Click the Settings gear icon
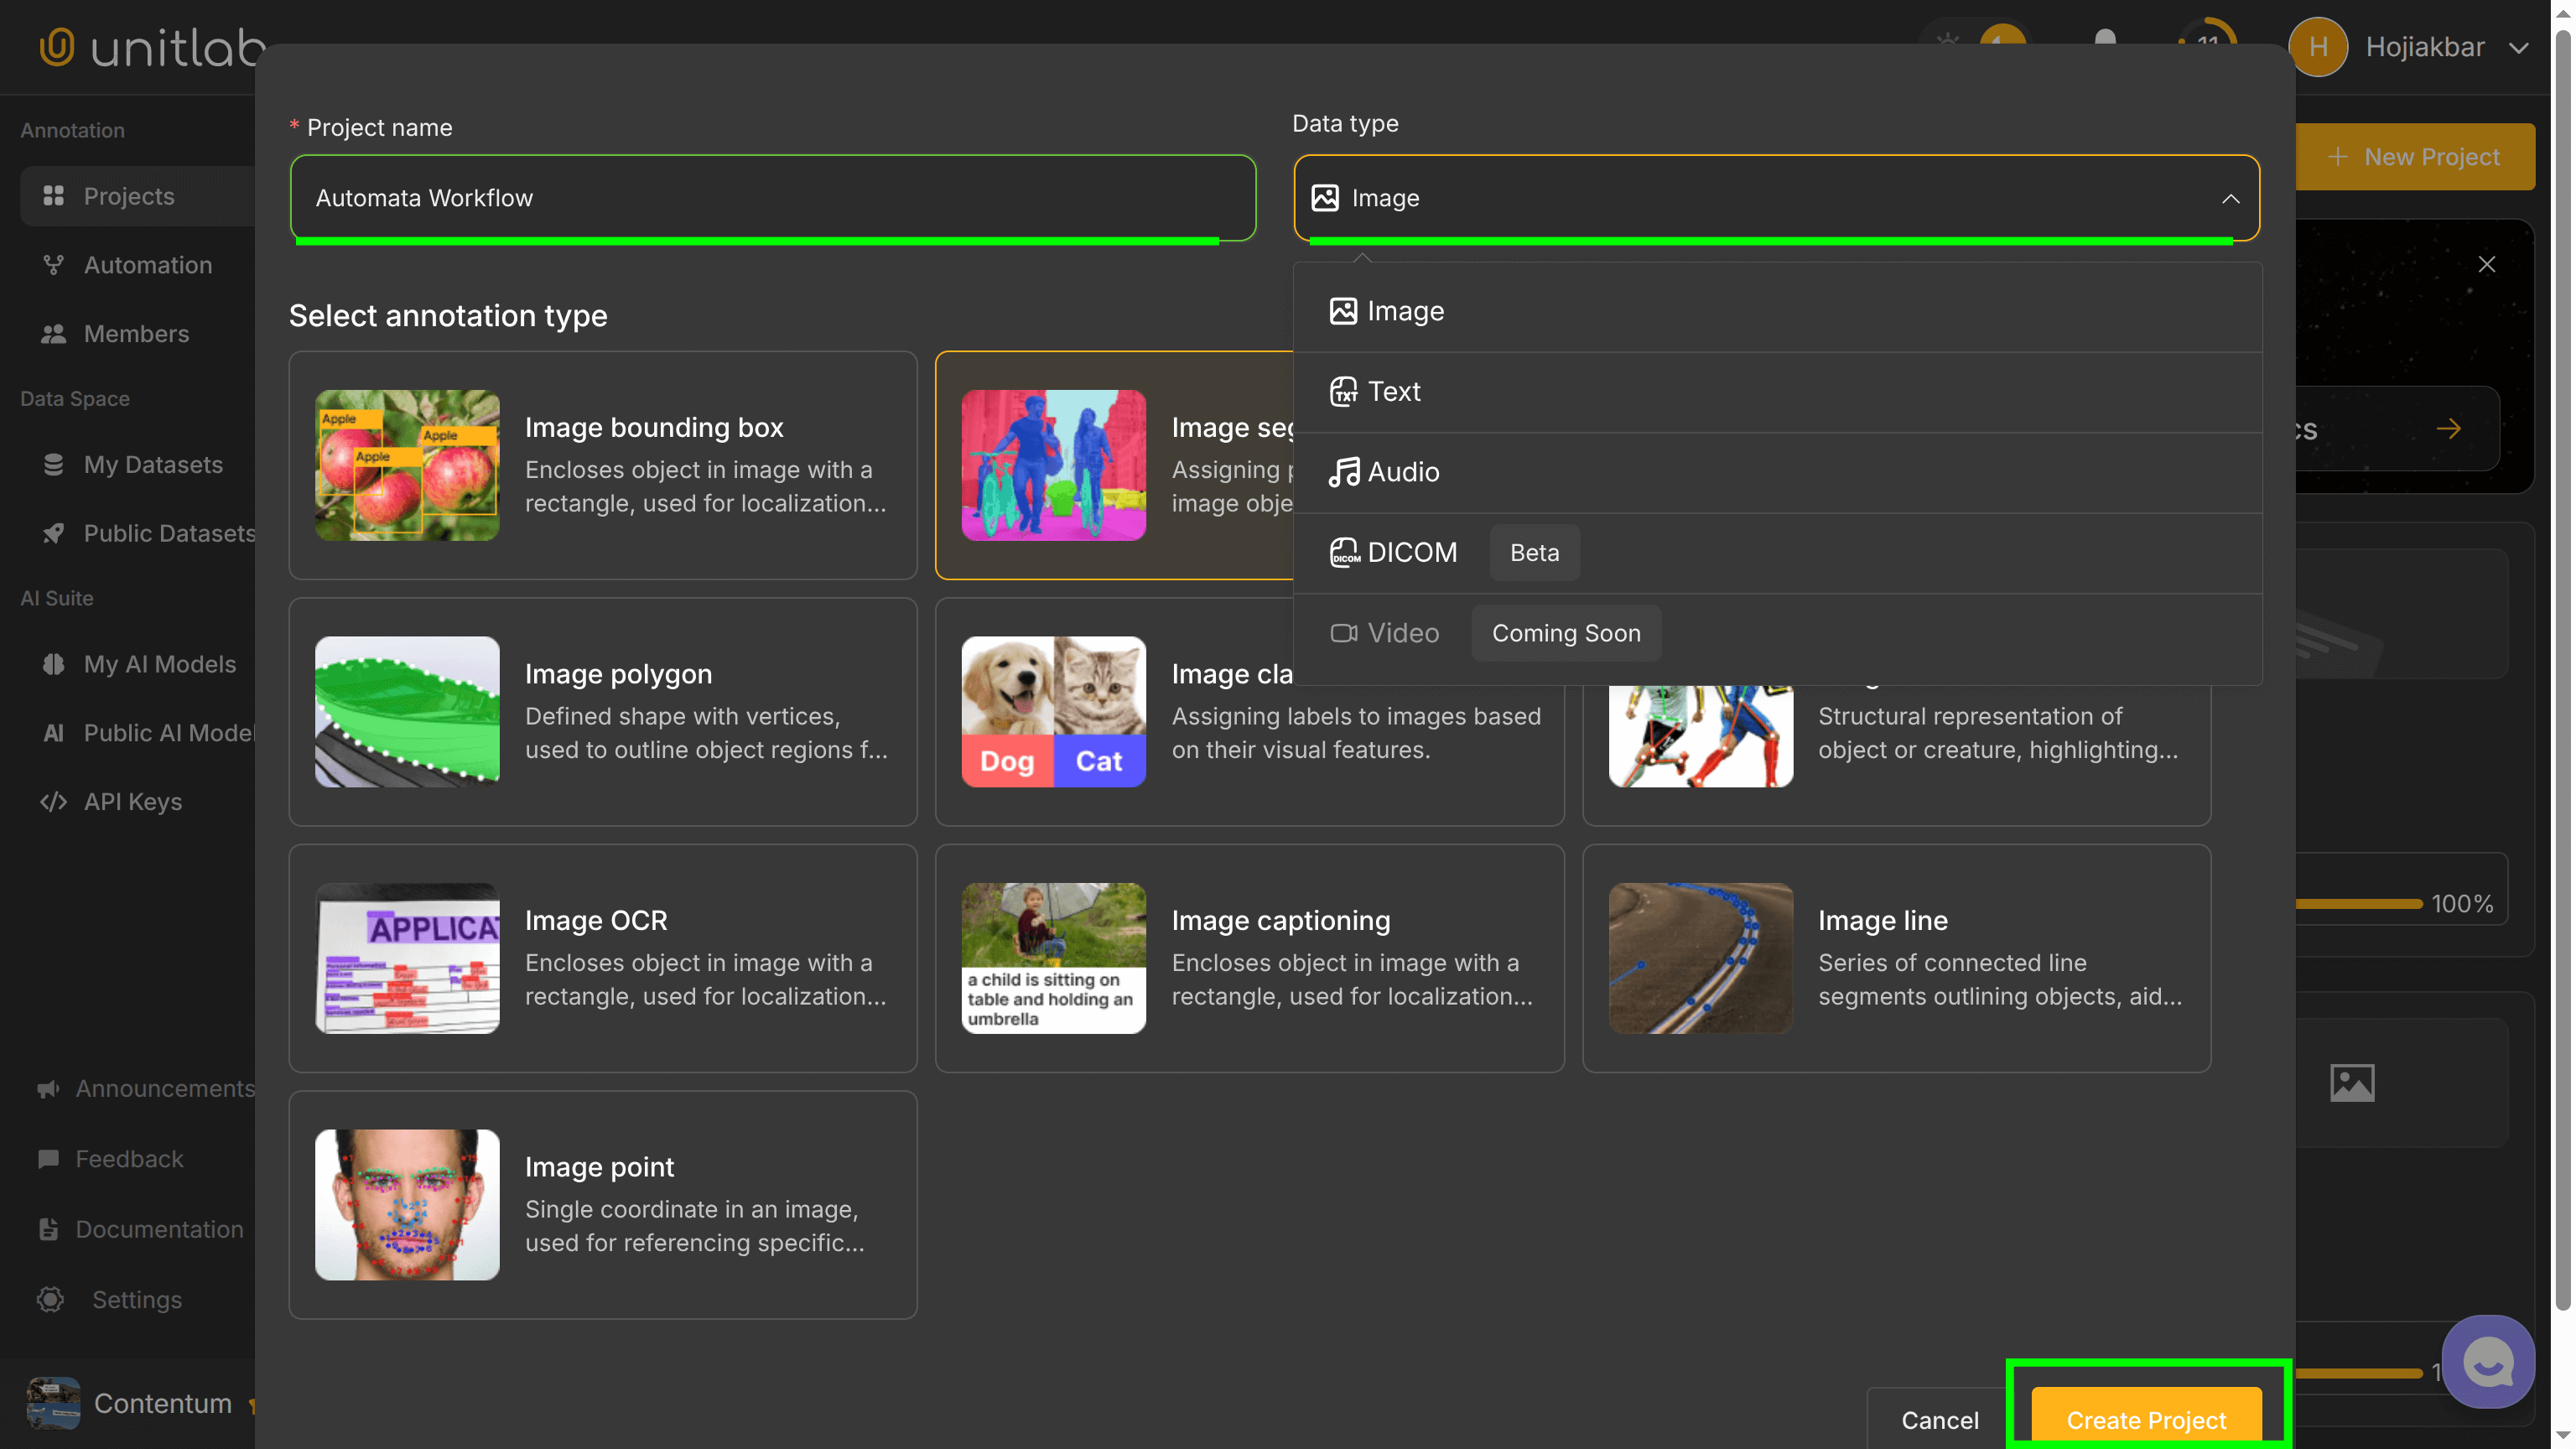This screenshot has width=2576, height=1449. coord(50,1299)
